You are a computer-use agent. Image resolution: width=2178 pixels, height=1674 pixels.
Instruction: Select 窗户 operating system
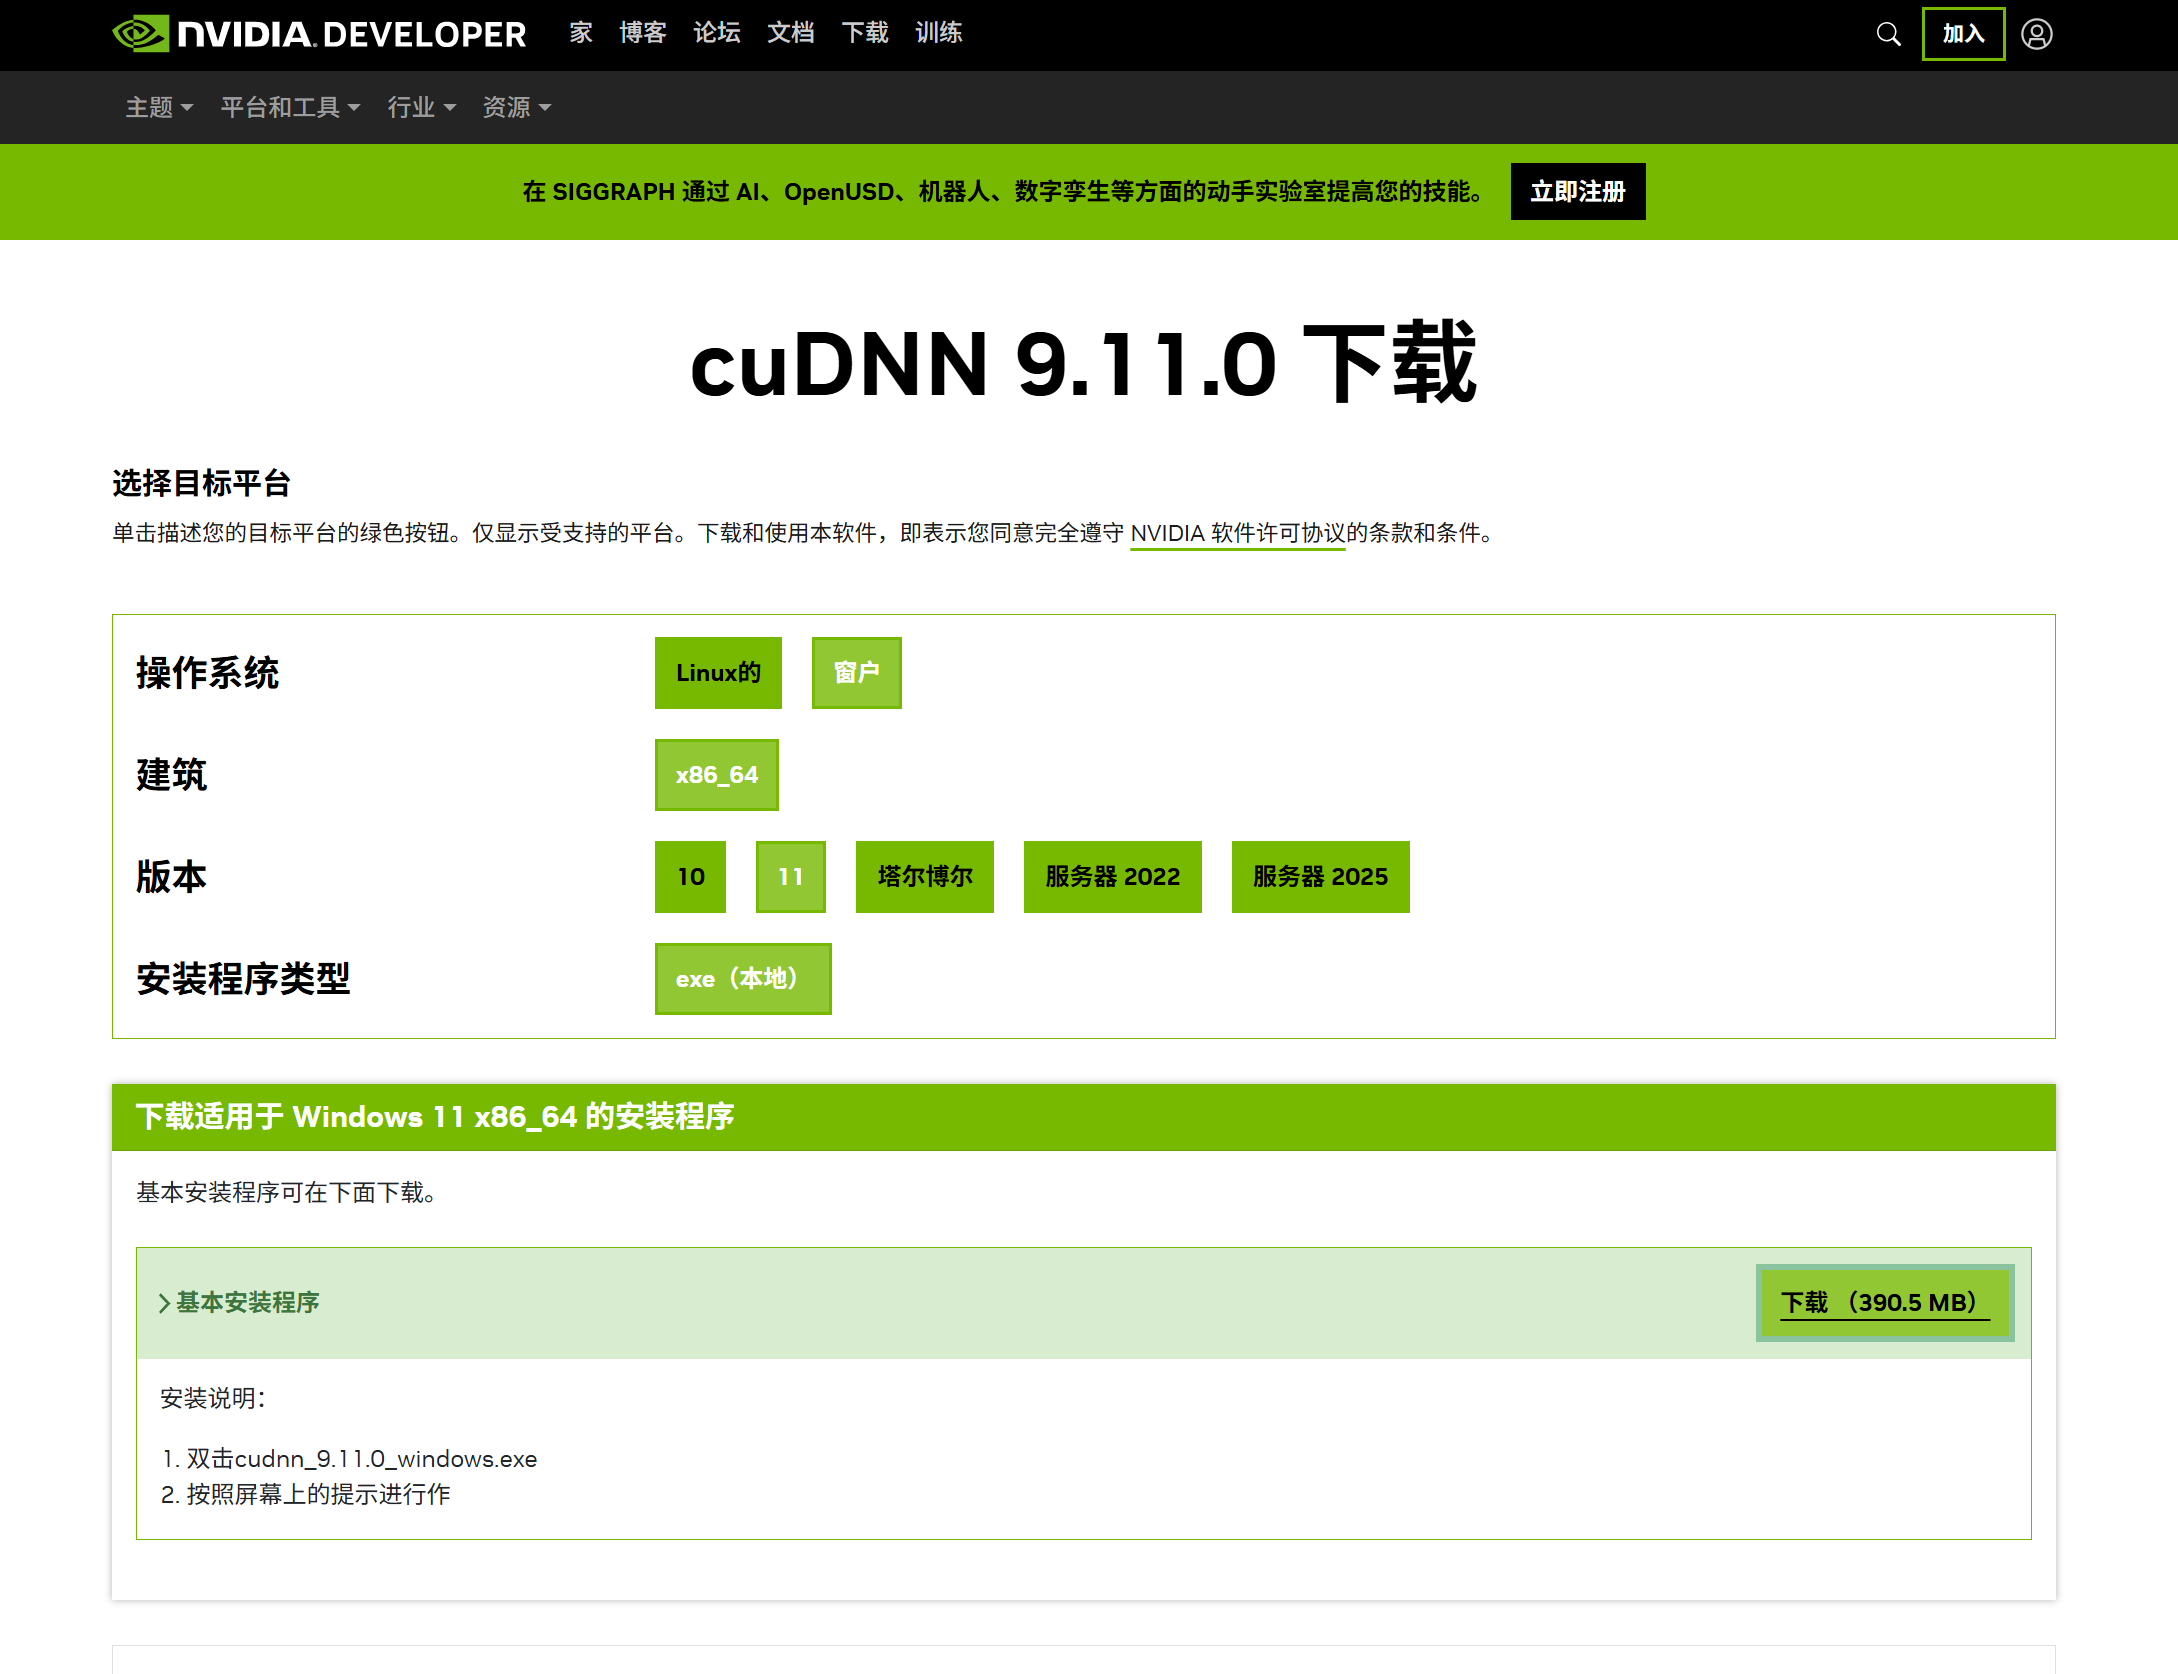pyautogui.click(x=856, y=673)
